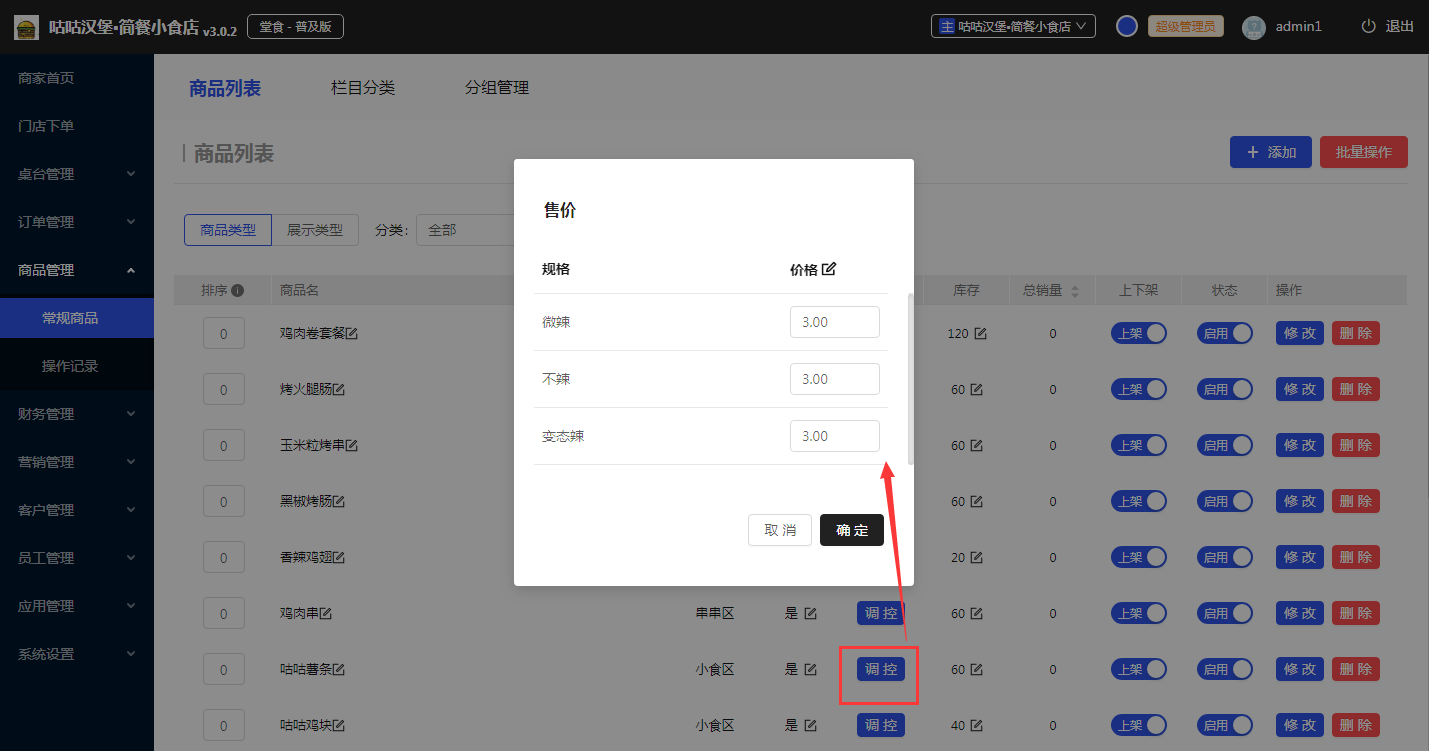Click the 批量操作 button
The width and height of the screenshot is (1429, 751).
1364,152
